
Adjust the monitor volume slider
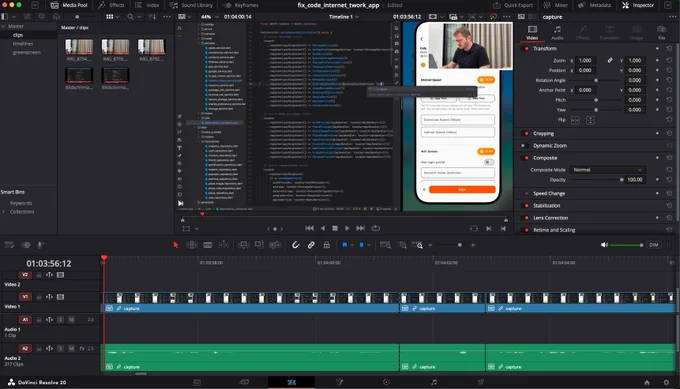[x=626, y=245]
